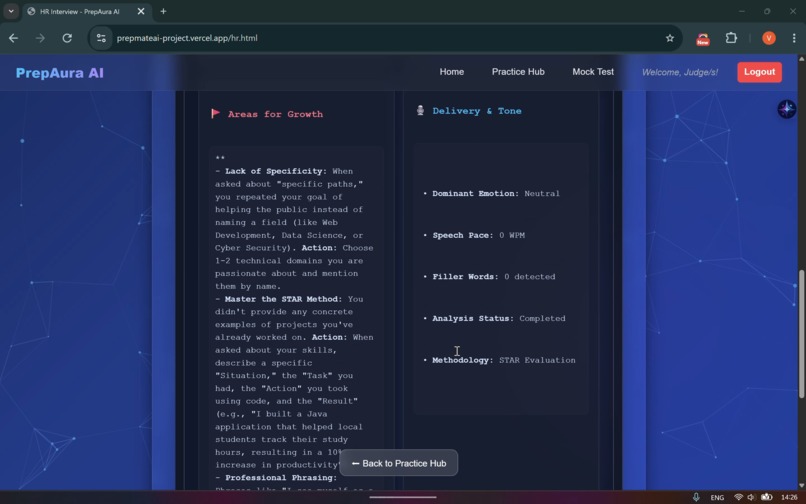Reload the HR interview page
The width and height of the screenshot is (806, 504).
pos(67,38)
